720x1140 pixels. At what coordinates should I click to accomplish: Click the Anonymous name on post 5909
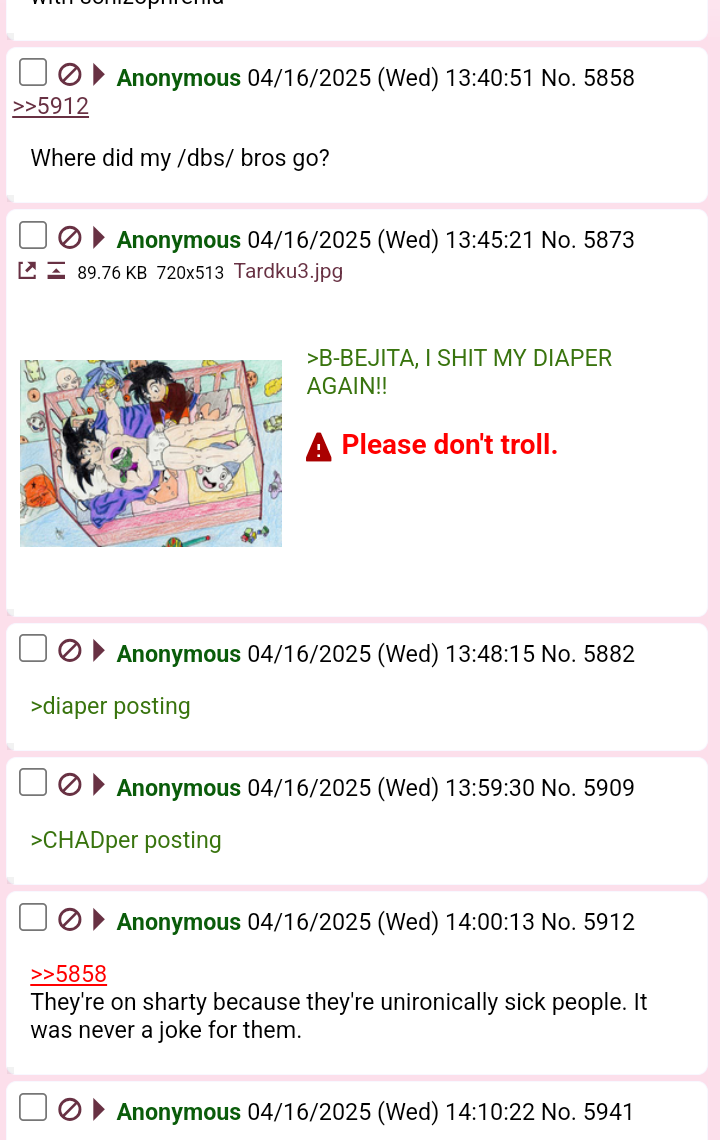point(179,788)
